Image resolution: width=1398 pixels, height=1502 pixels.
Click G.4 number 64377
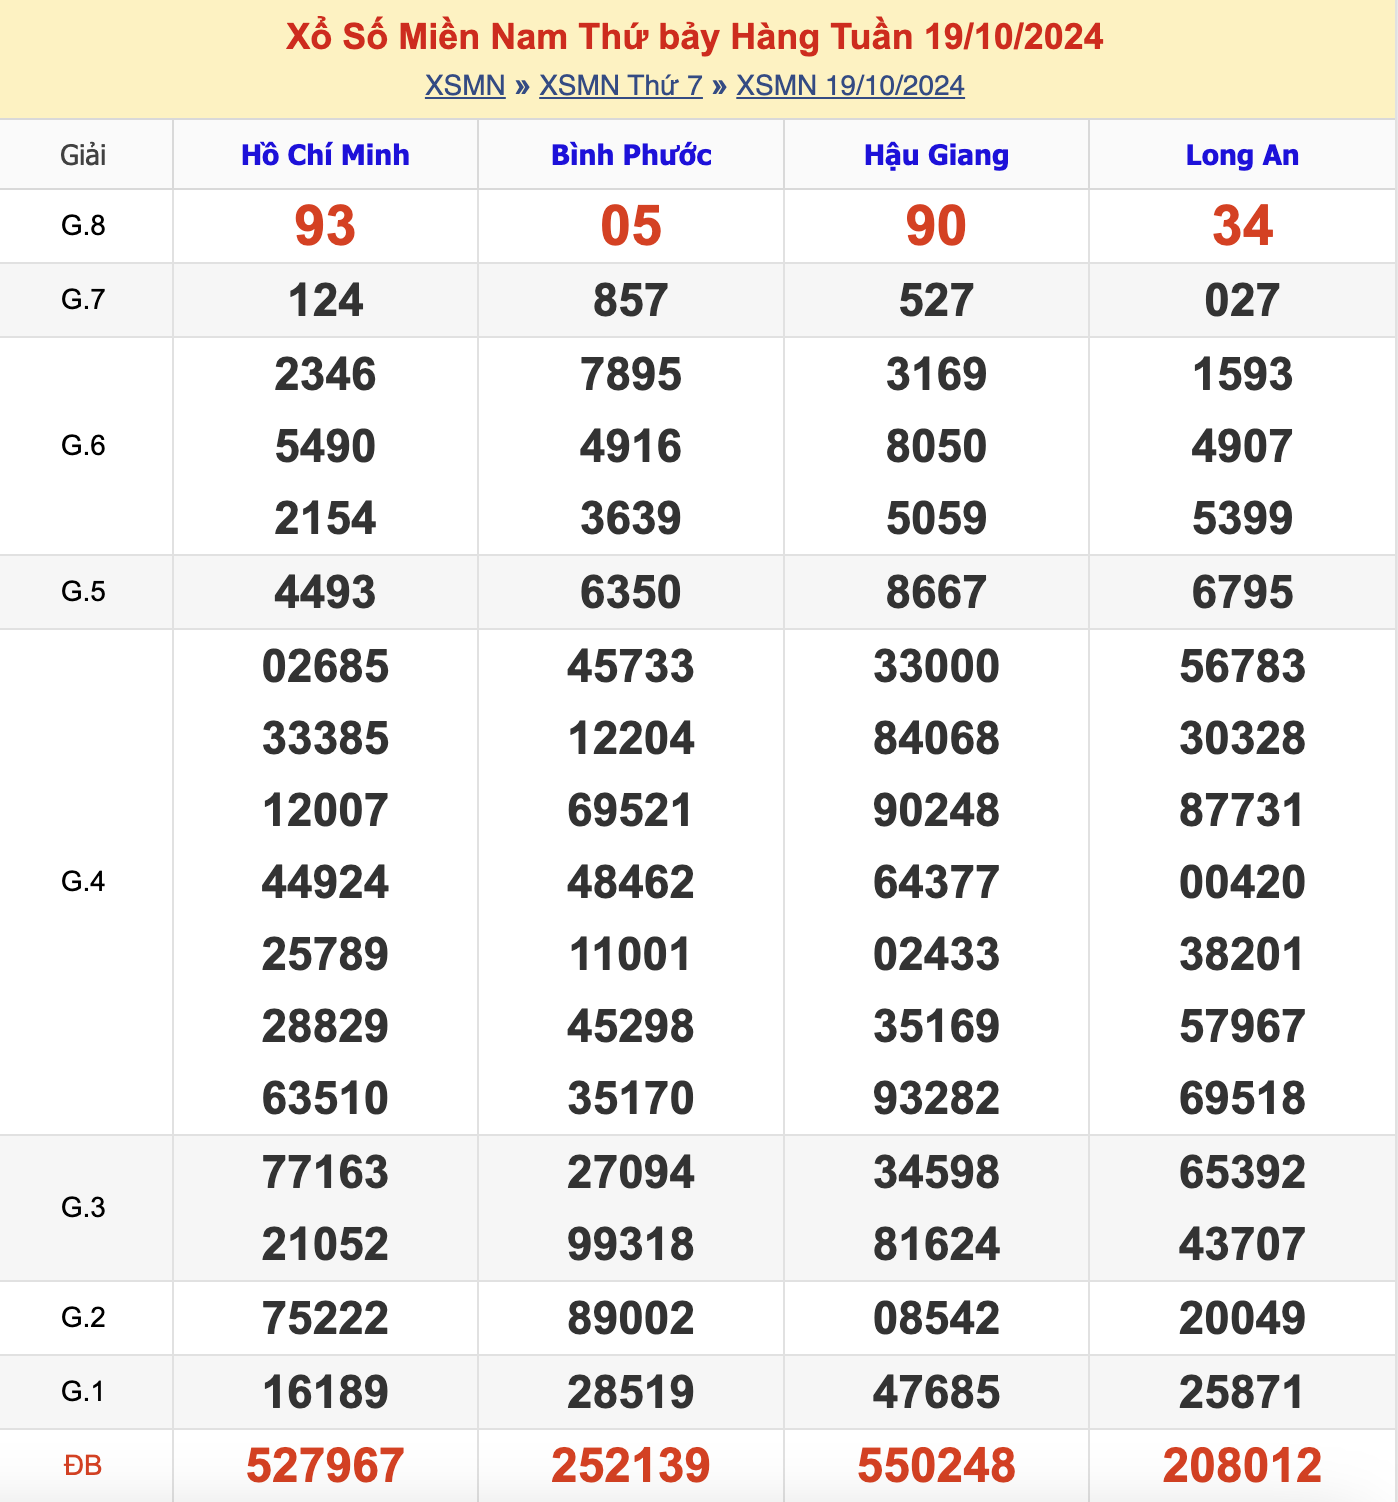[936, 883]
